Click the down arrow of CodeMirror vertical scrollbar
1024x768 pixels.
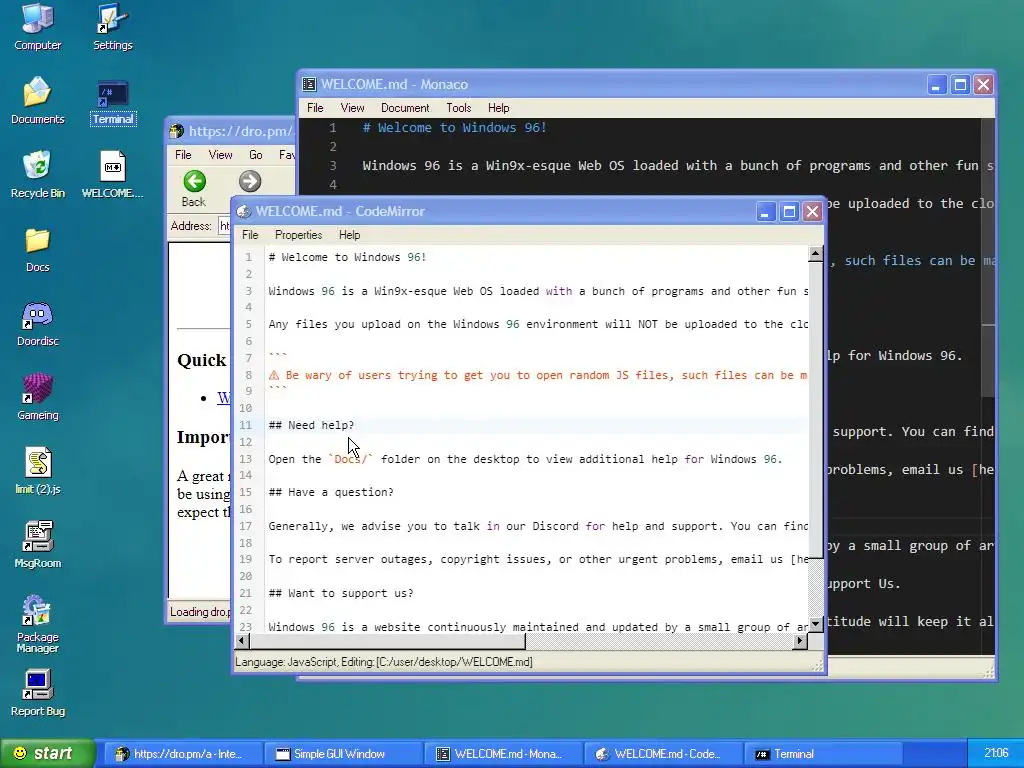click(x=815, y=624)
